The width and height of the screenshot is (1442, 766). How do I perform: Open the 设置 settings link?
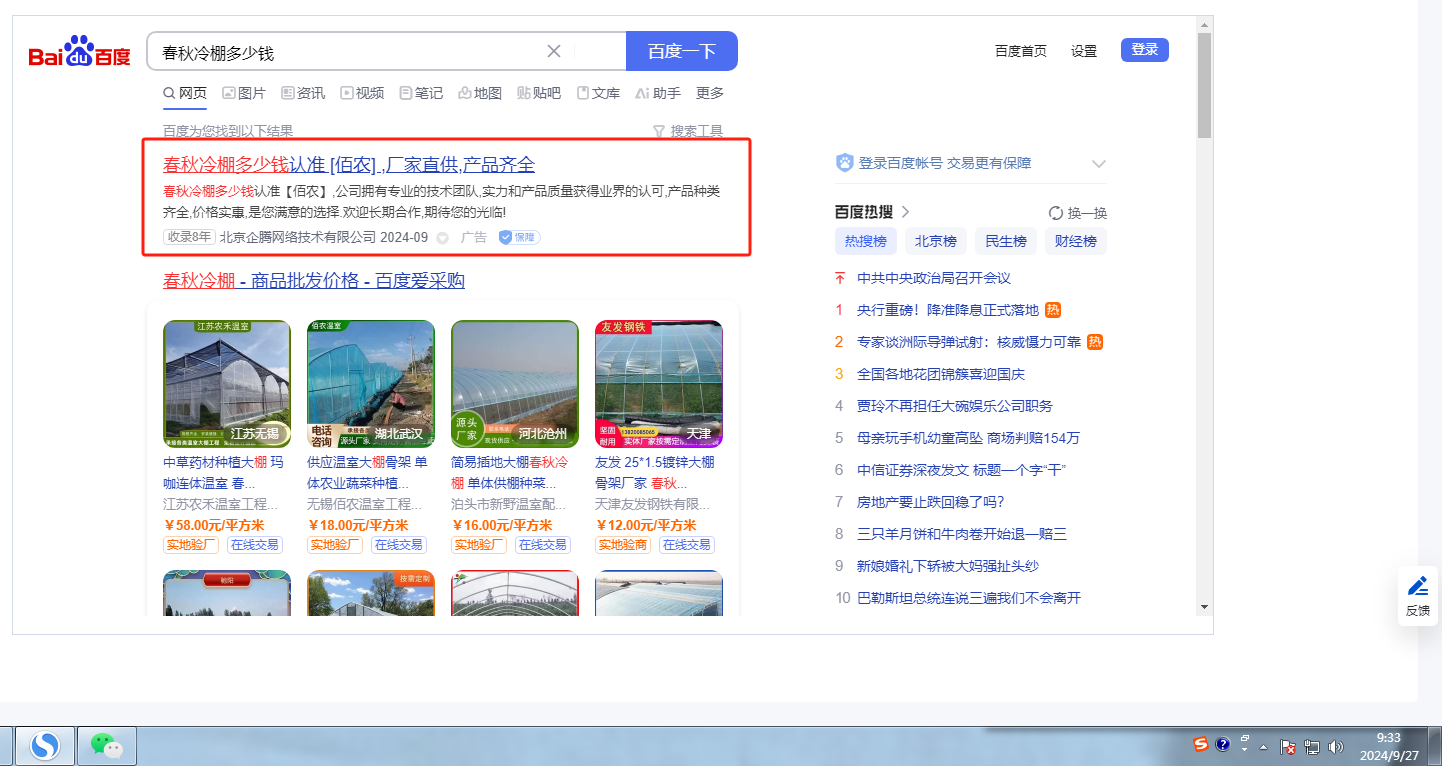[1084, 51]
